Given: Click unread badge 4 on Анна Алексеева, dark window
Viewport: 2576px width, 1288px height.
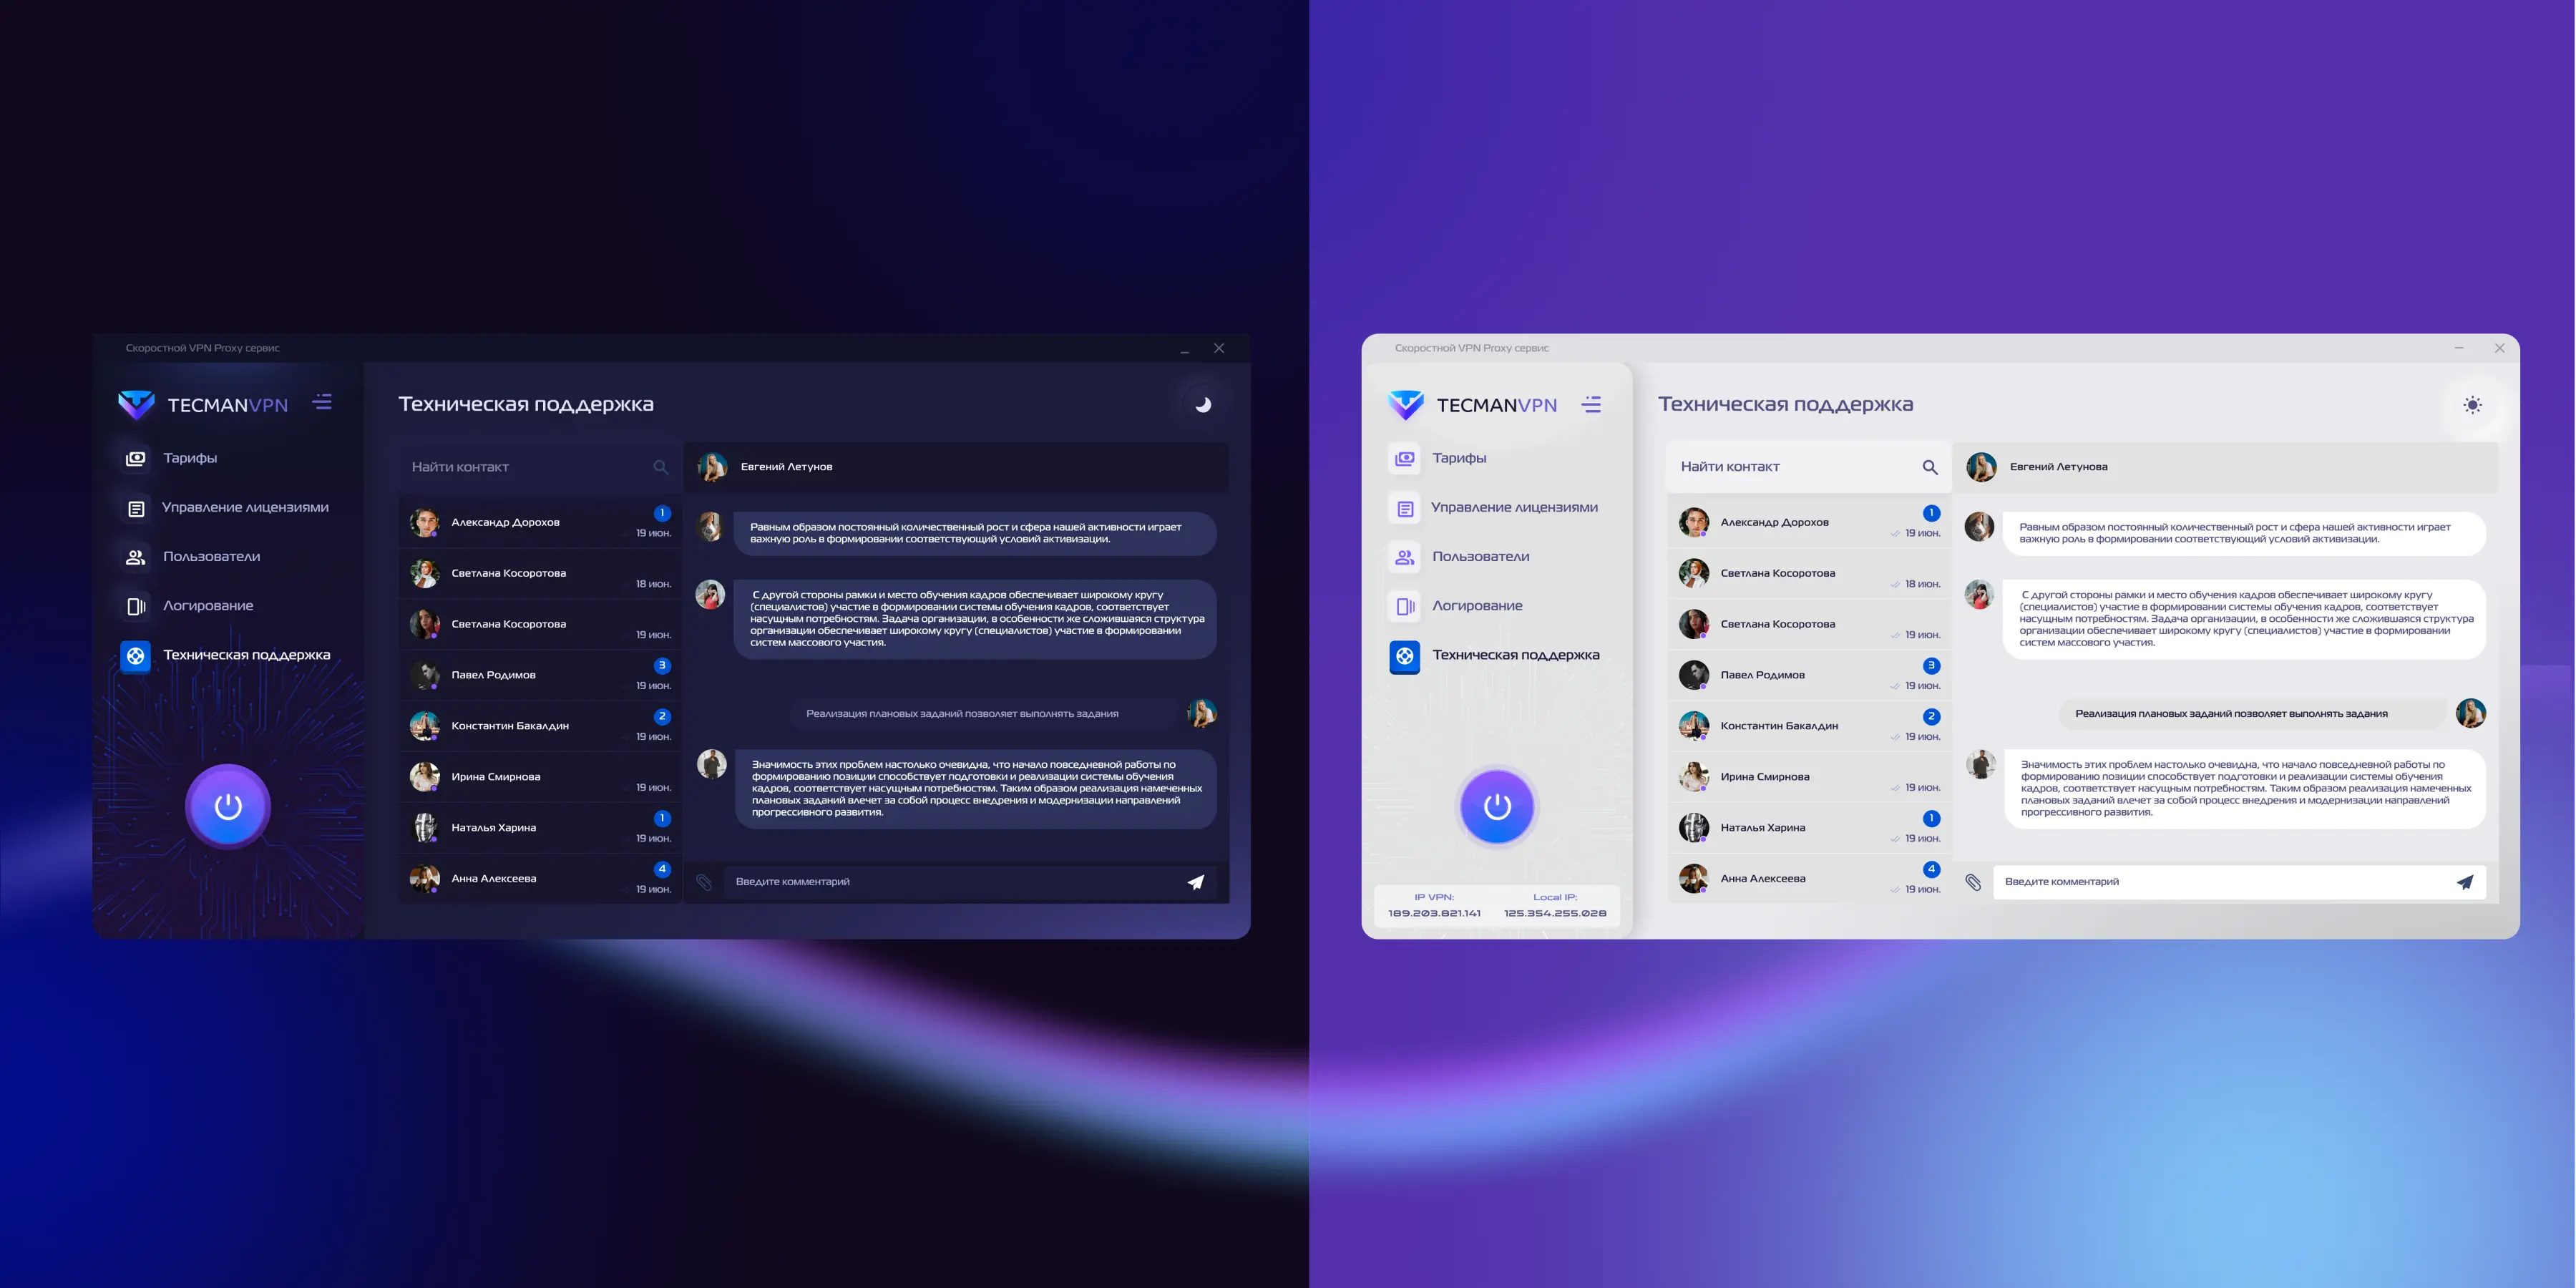Looking at the screenshot, I should [662, 869].
